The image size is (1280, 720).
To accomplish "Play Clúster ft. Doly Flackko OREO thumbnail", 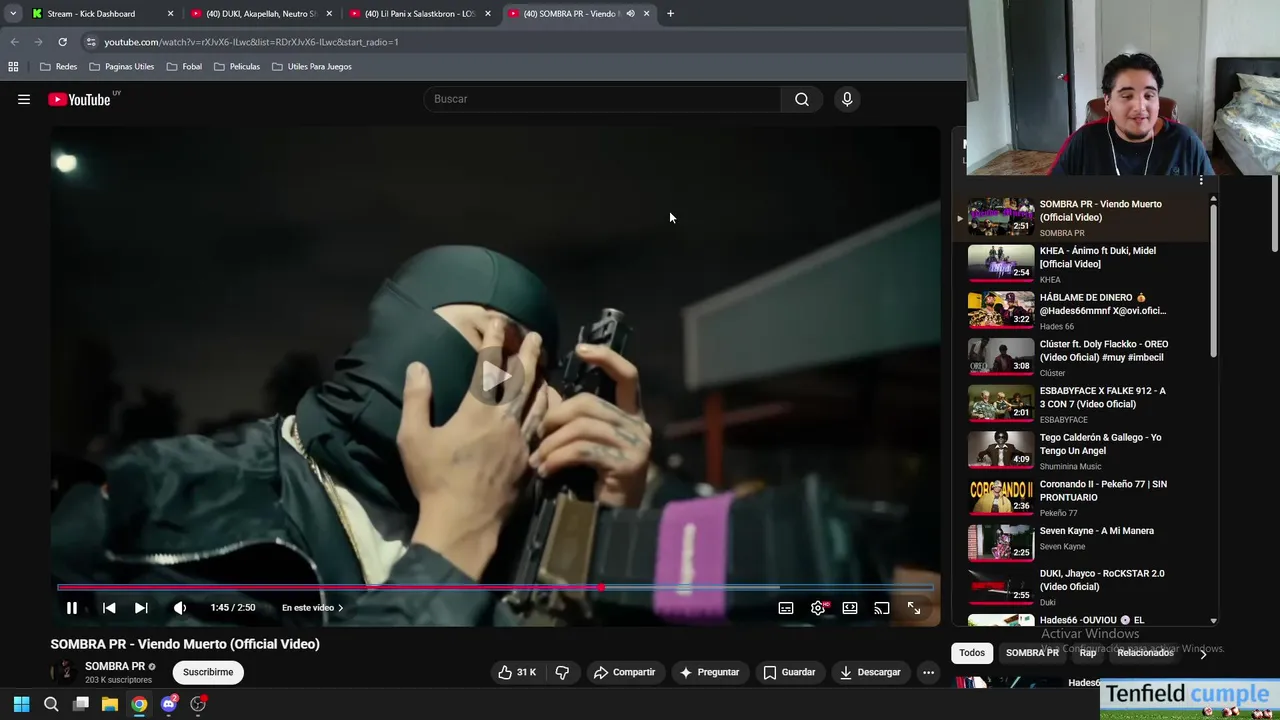I will point(1001,356).
